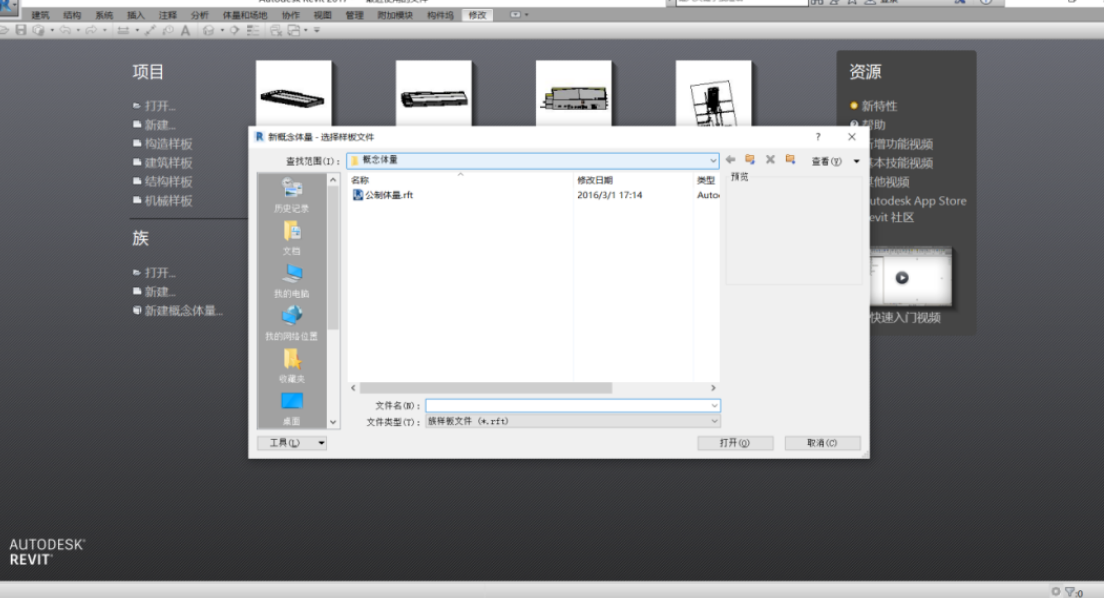The height and width of the screenshot is (598, 1104).
Task: Click the Thin Lines icon in the quick toolbar
Action: [x=252, y=30]
